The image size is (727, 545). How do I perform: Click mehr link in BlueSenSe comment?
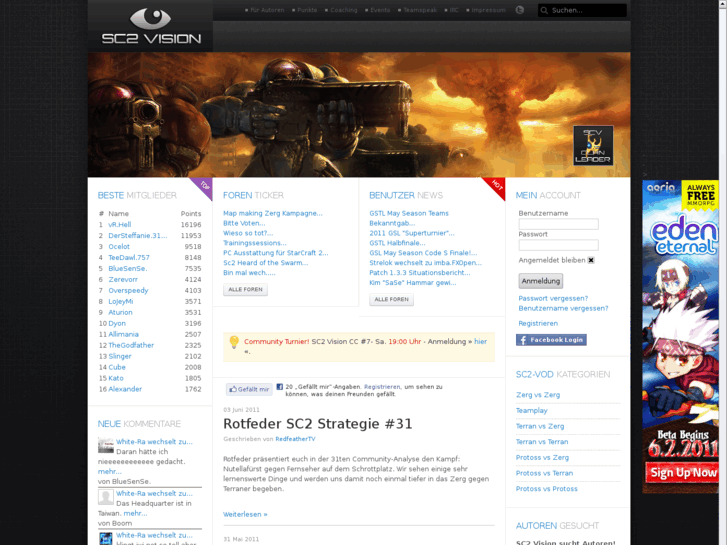pyautogui.click(x=109, y=472)
